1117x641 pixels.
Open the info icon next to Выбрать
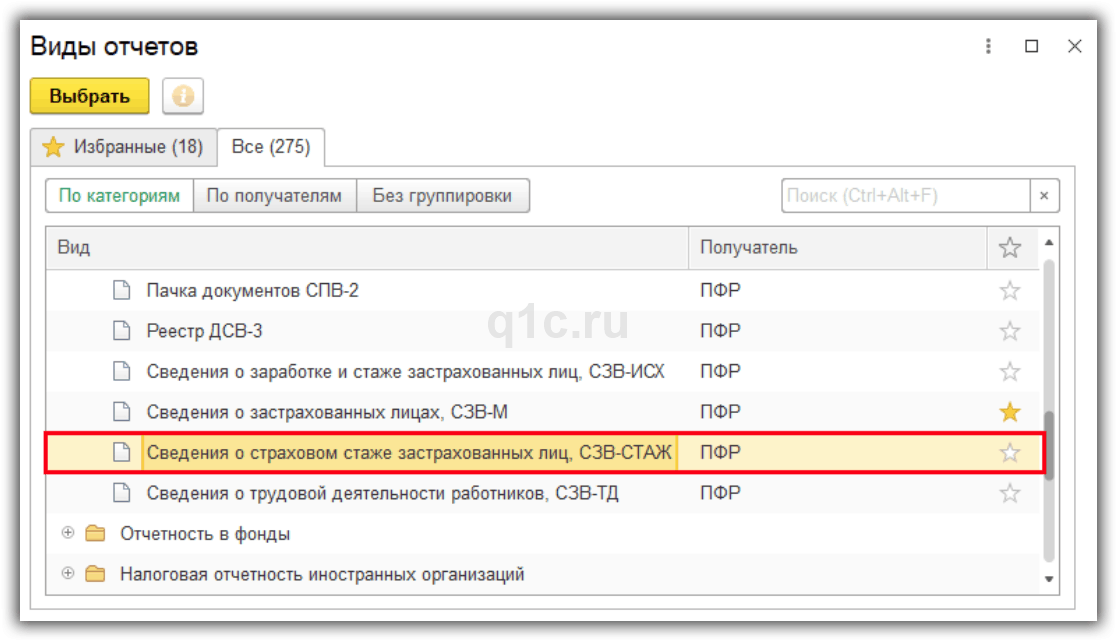click(183, 96)
